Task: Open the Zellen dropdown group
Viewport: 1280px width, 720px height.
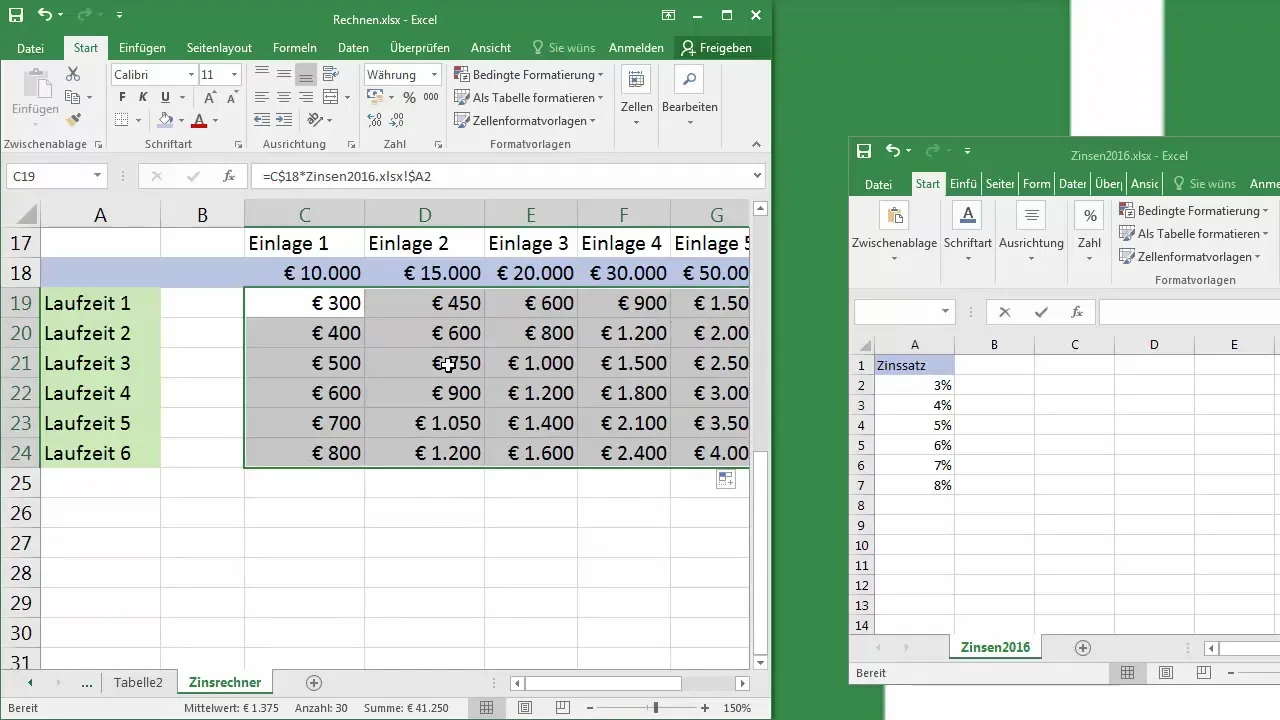Action: [x=636, y=98]
